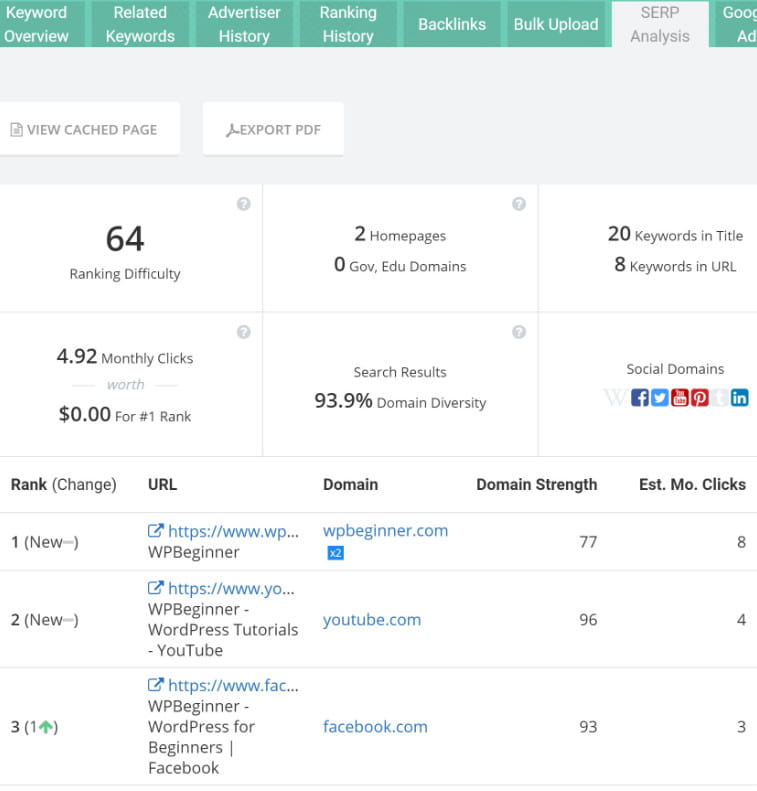
Task: Click the green up arrow in rank 3
Action: 46,727
